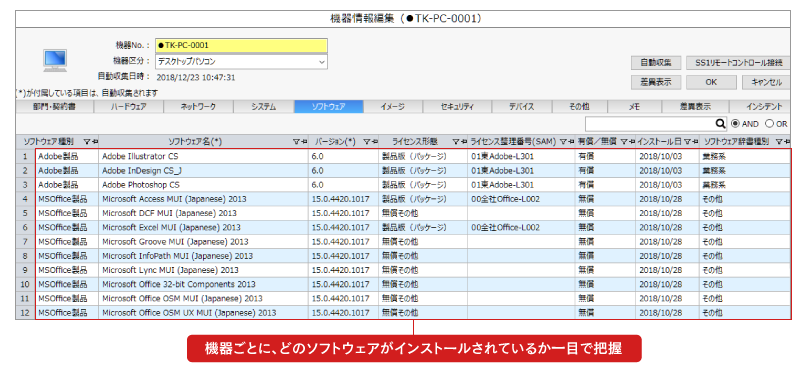Click the Adobe Illustrator CS cell
810x377 pixels.
point(204,155)
